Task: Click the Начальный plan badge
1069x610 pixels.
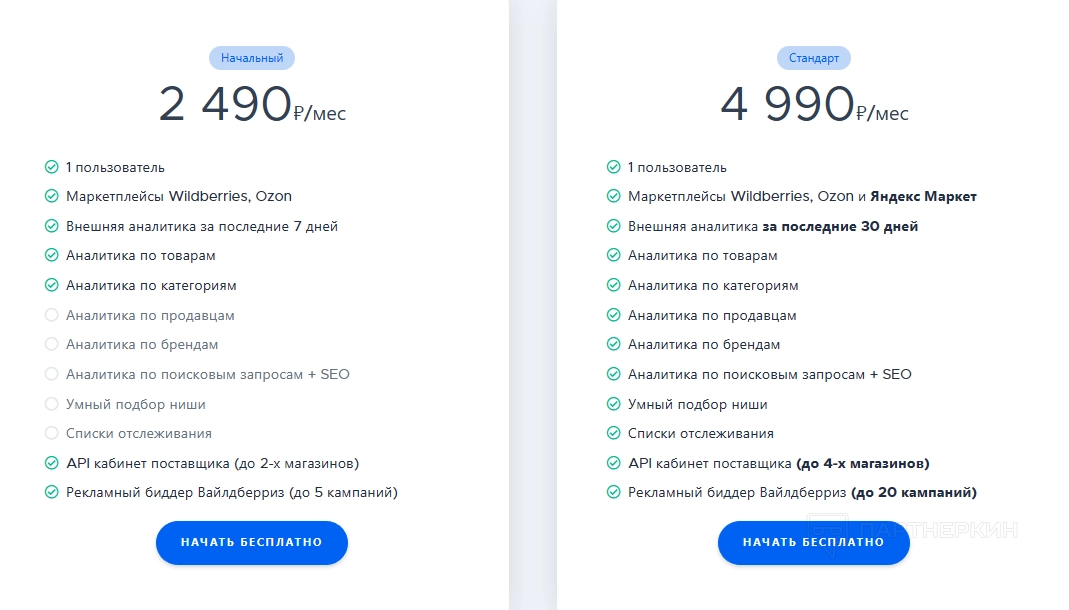Action: pos(252,58)
